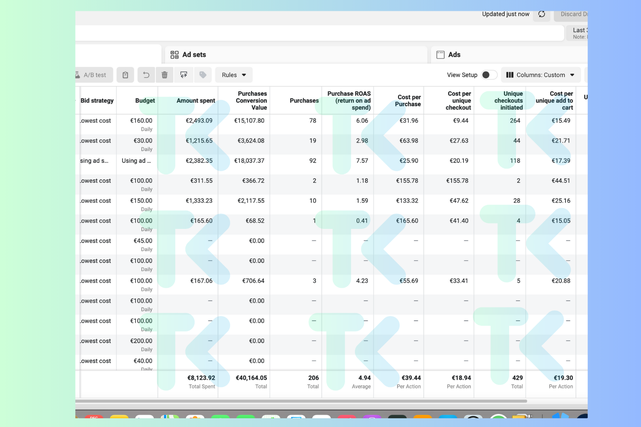641x427 pixels.
Task: Click the Purchase ROAS column header
Action: 348,100
